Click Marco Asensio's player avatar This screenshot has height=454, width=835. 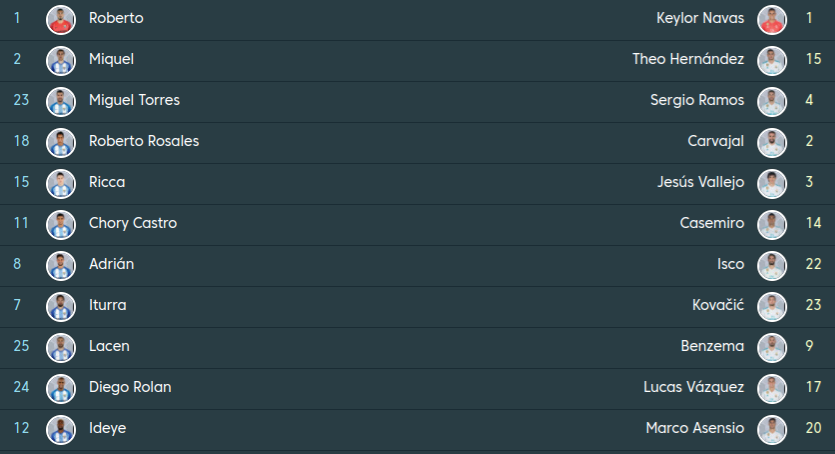[771, 429]
